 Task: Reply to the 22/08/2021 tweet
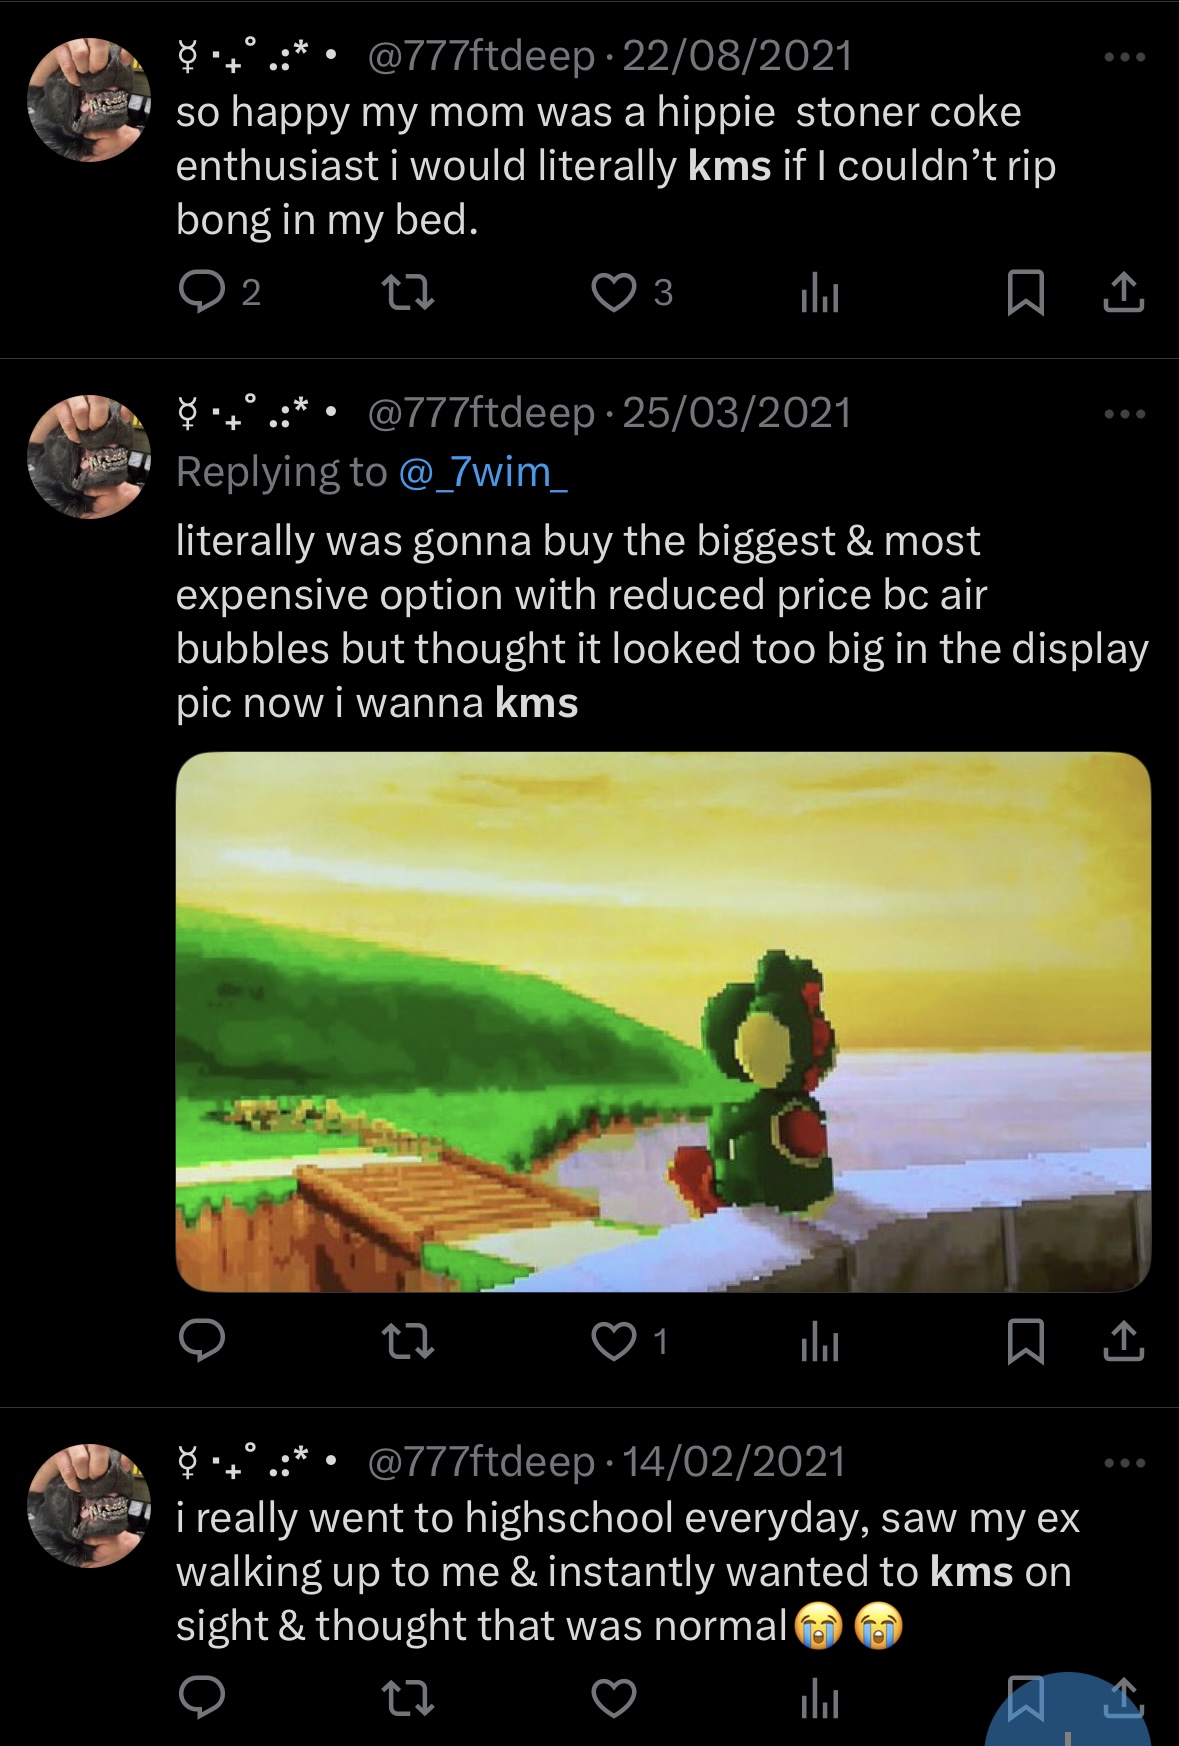202,293
